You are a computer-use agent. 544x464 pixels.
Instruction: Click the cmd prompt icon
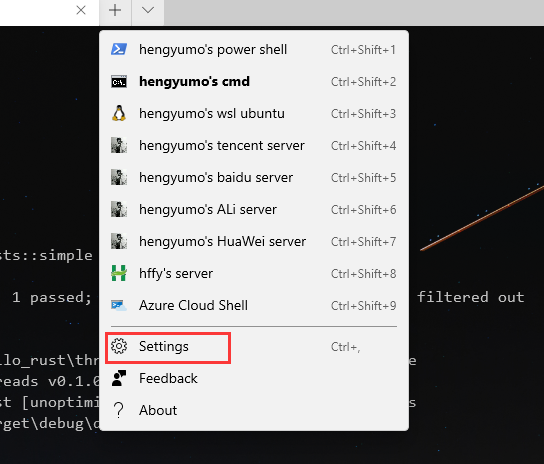119,82
